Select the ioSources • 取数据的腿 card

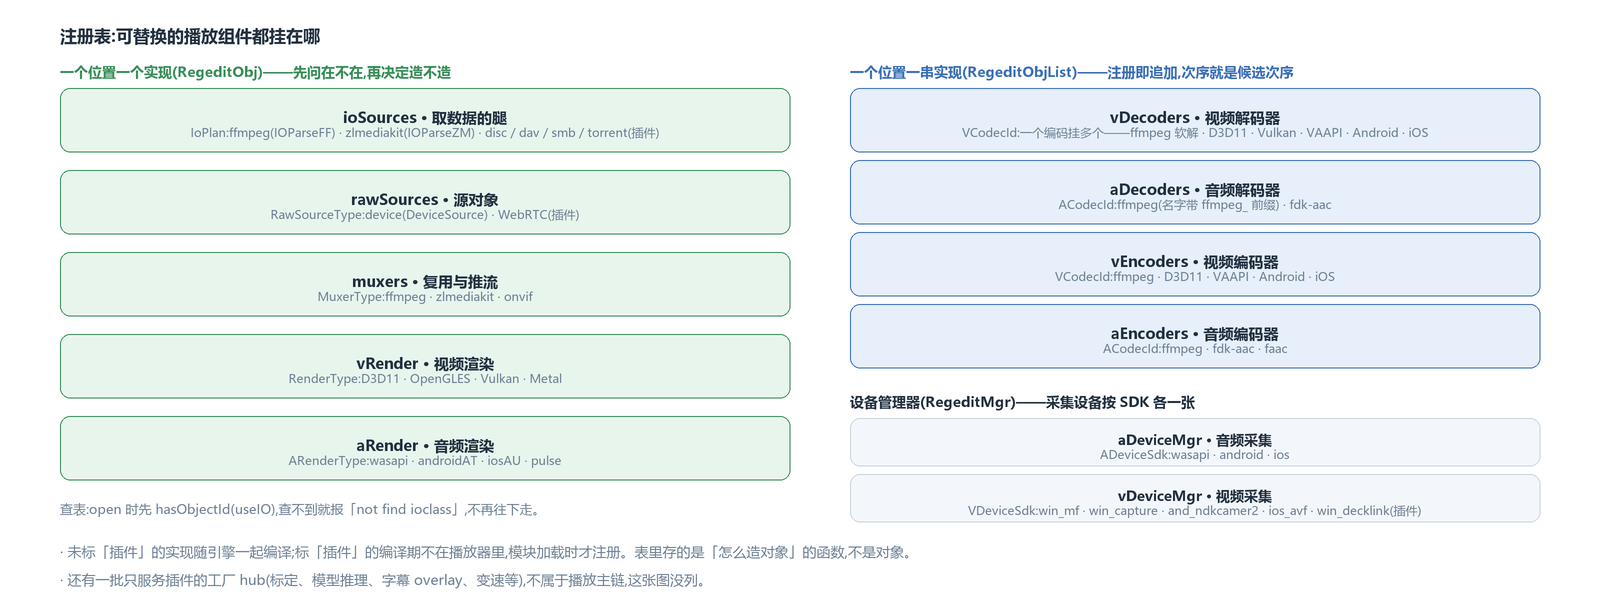[425, 120]
